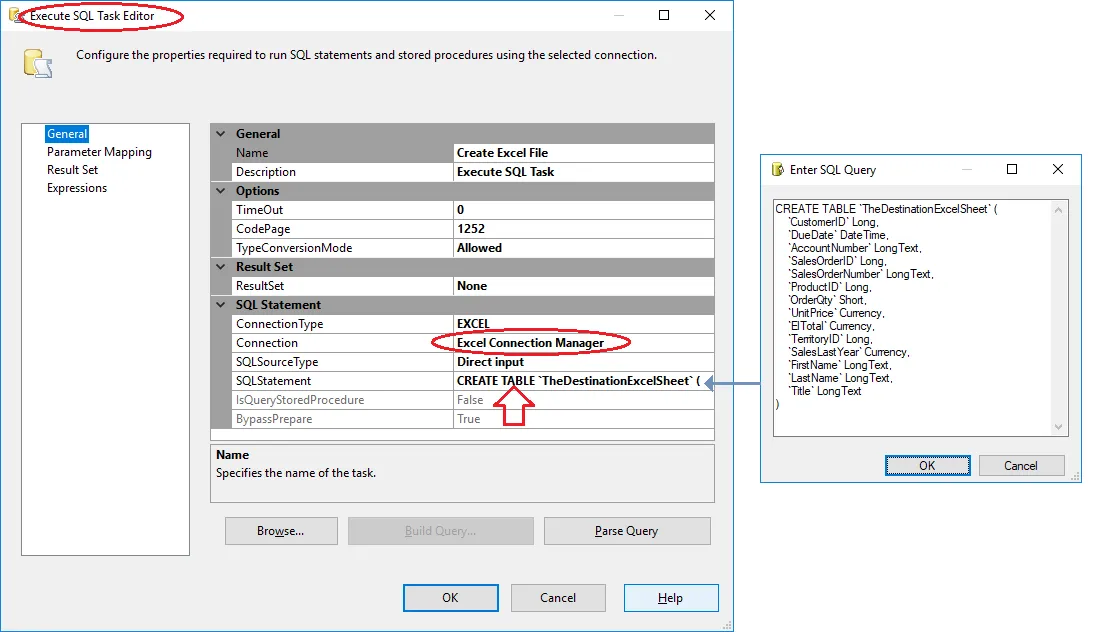This screenshot has height=632, width=1104.
Task: Click OK in the Execute SQL Task Editor
Action: tap(451, 598)
